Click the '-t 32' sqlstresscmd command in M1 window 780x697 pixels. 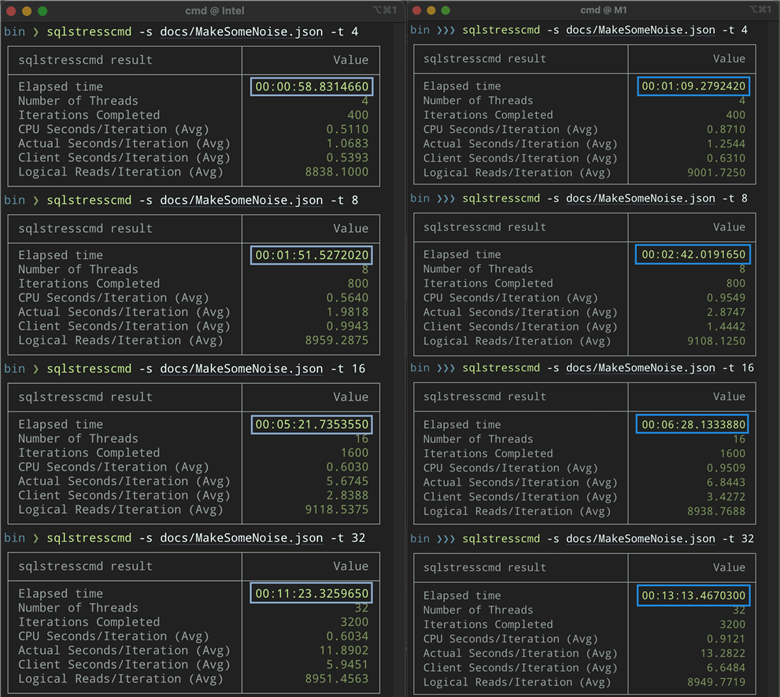pos(608,538)
